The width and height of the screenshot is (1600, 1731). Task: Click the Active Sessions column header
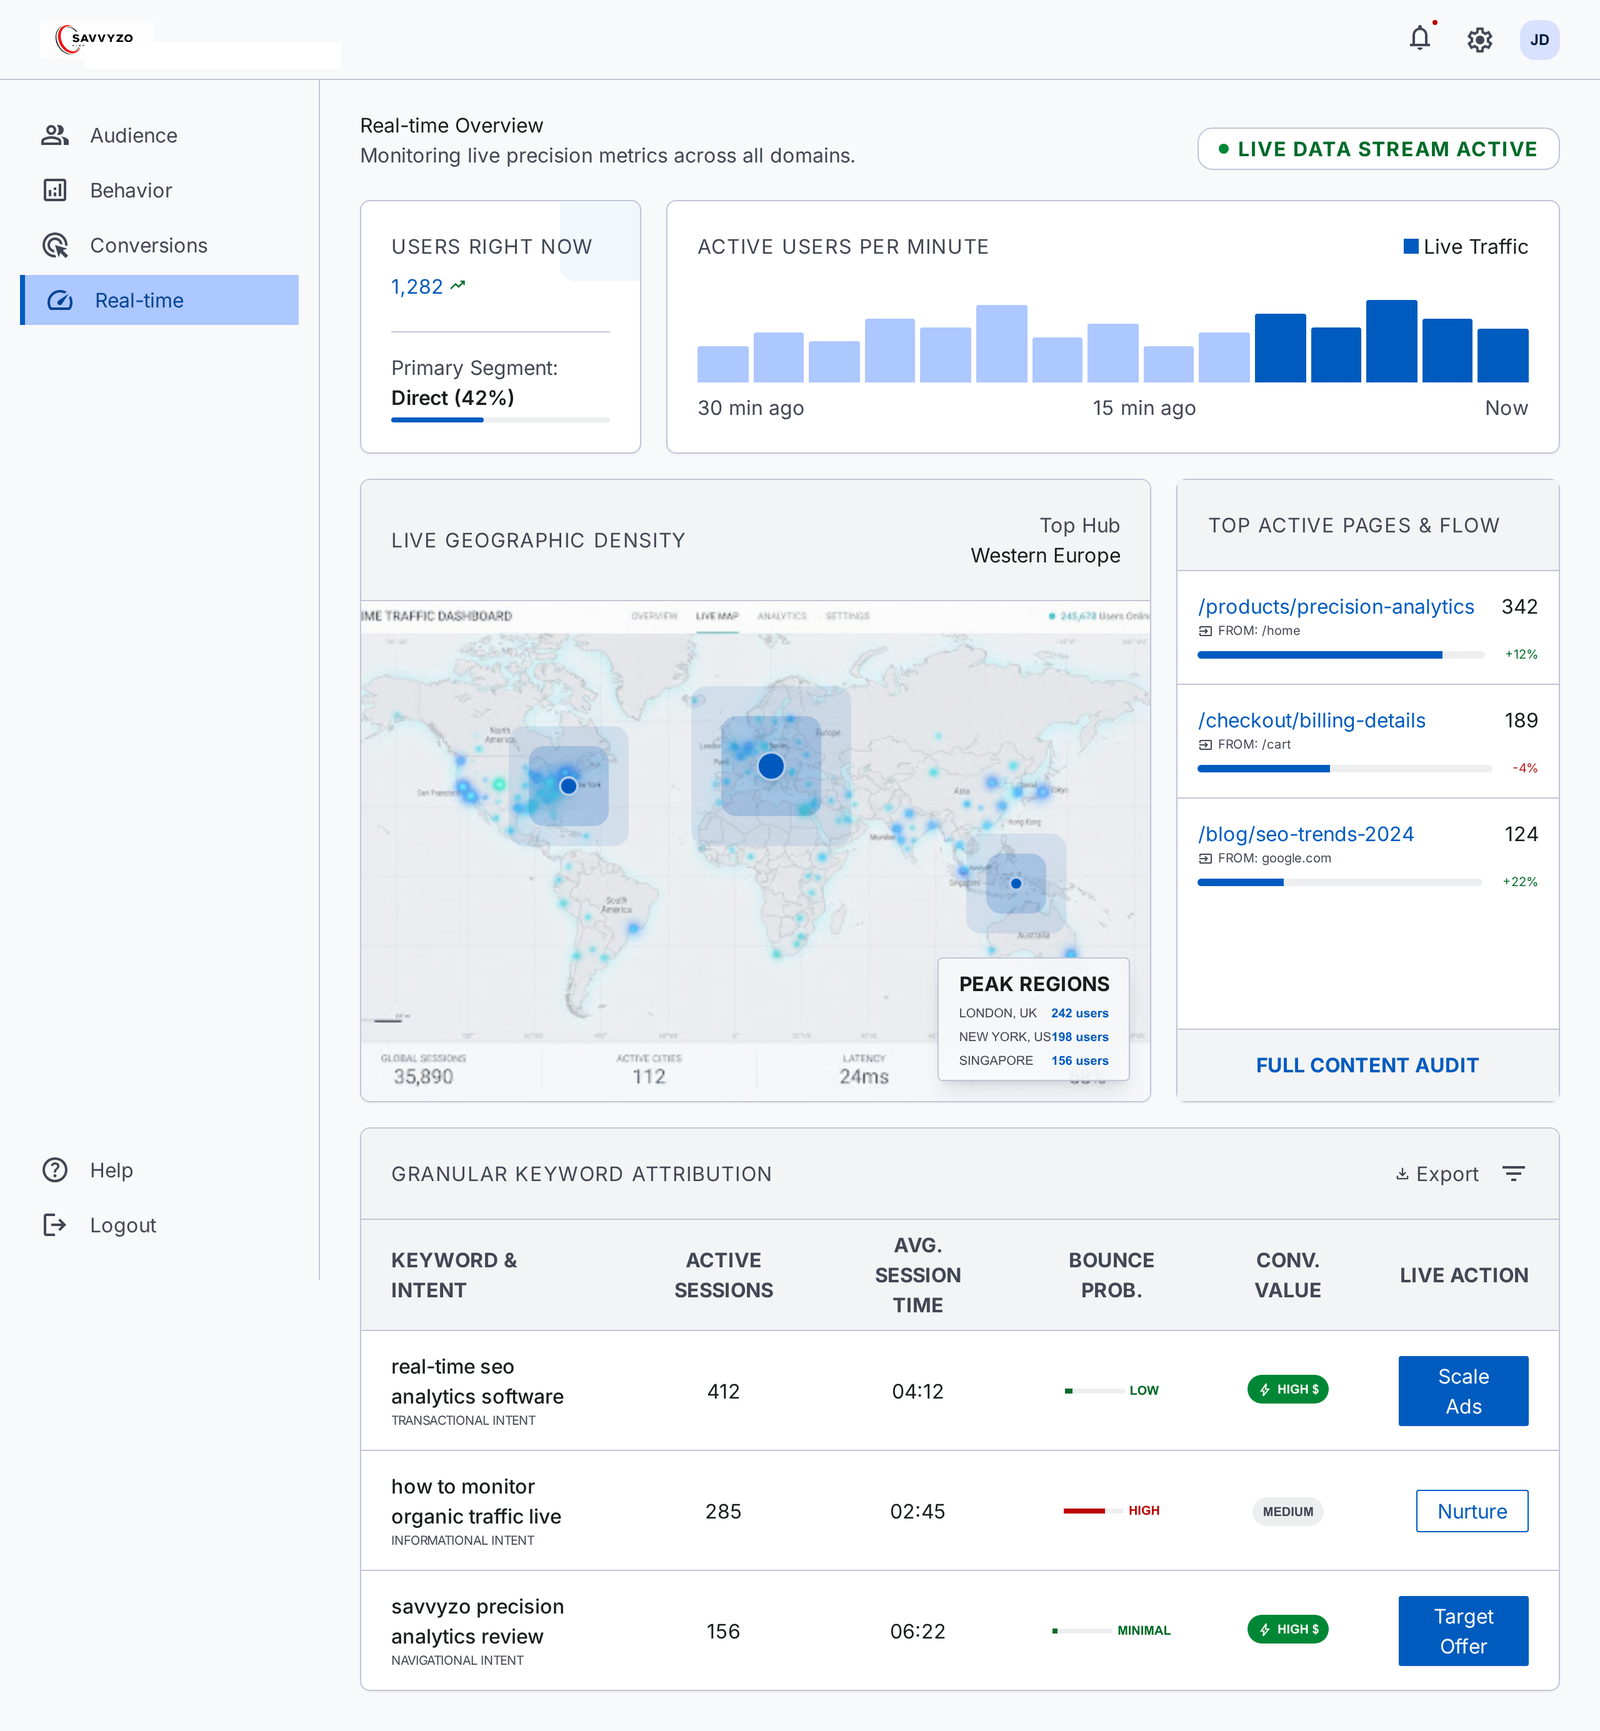[723, 1275]
